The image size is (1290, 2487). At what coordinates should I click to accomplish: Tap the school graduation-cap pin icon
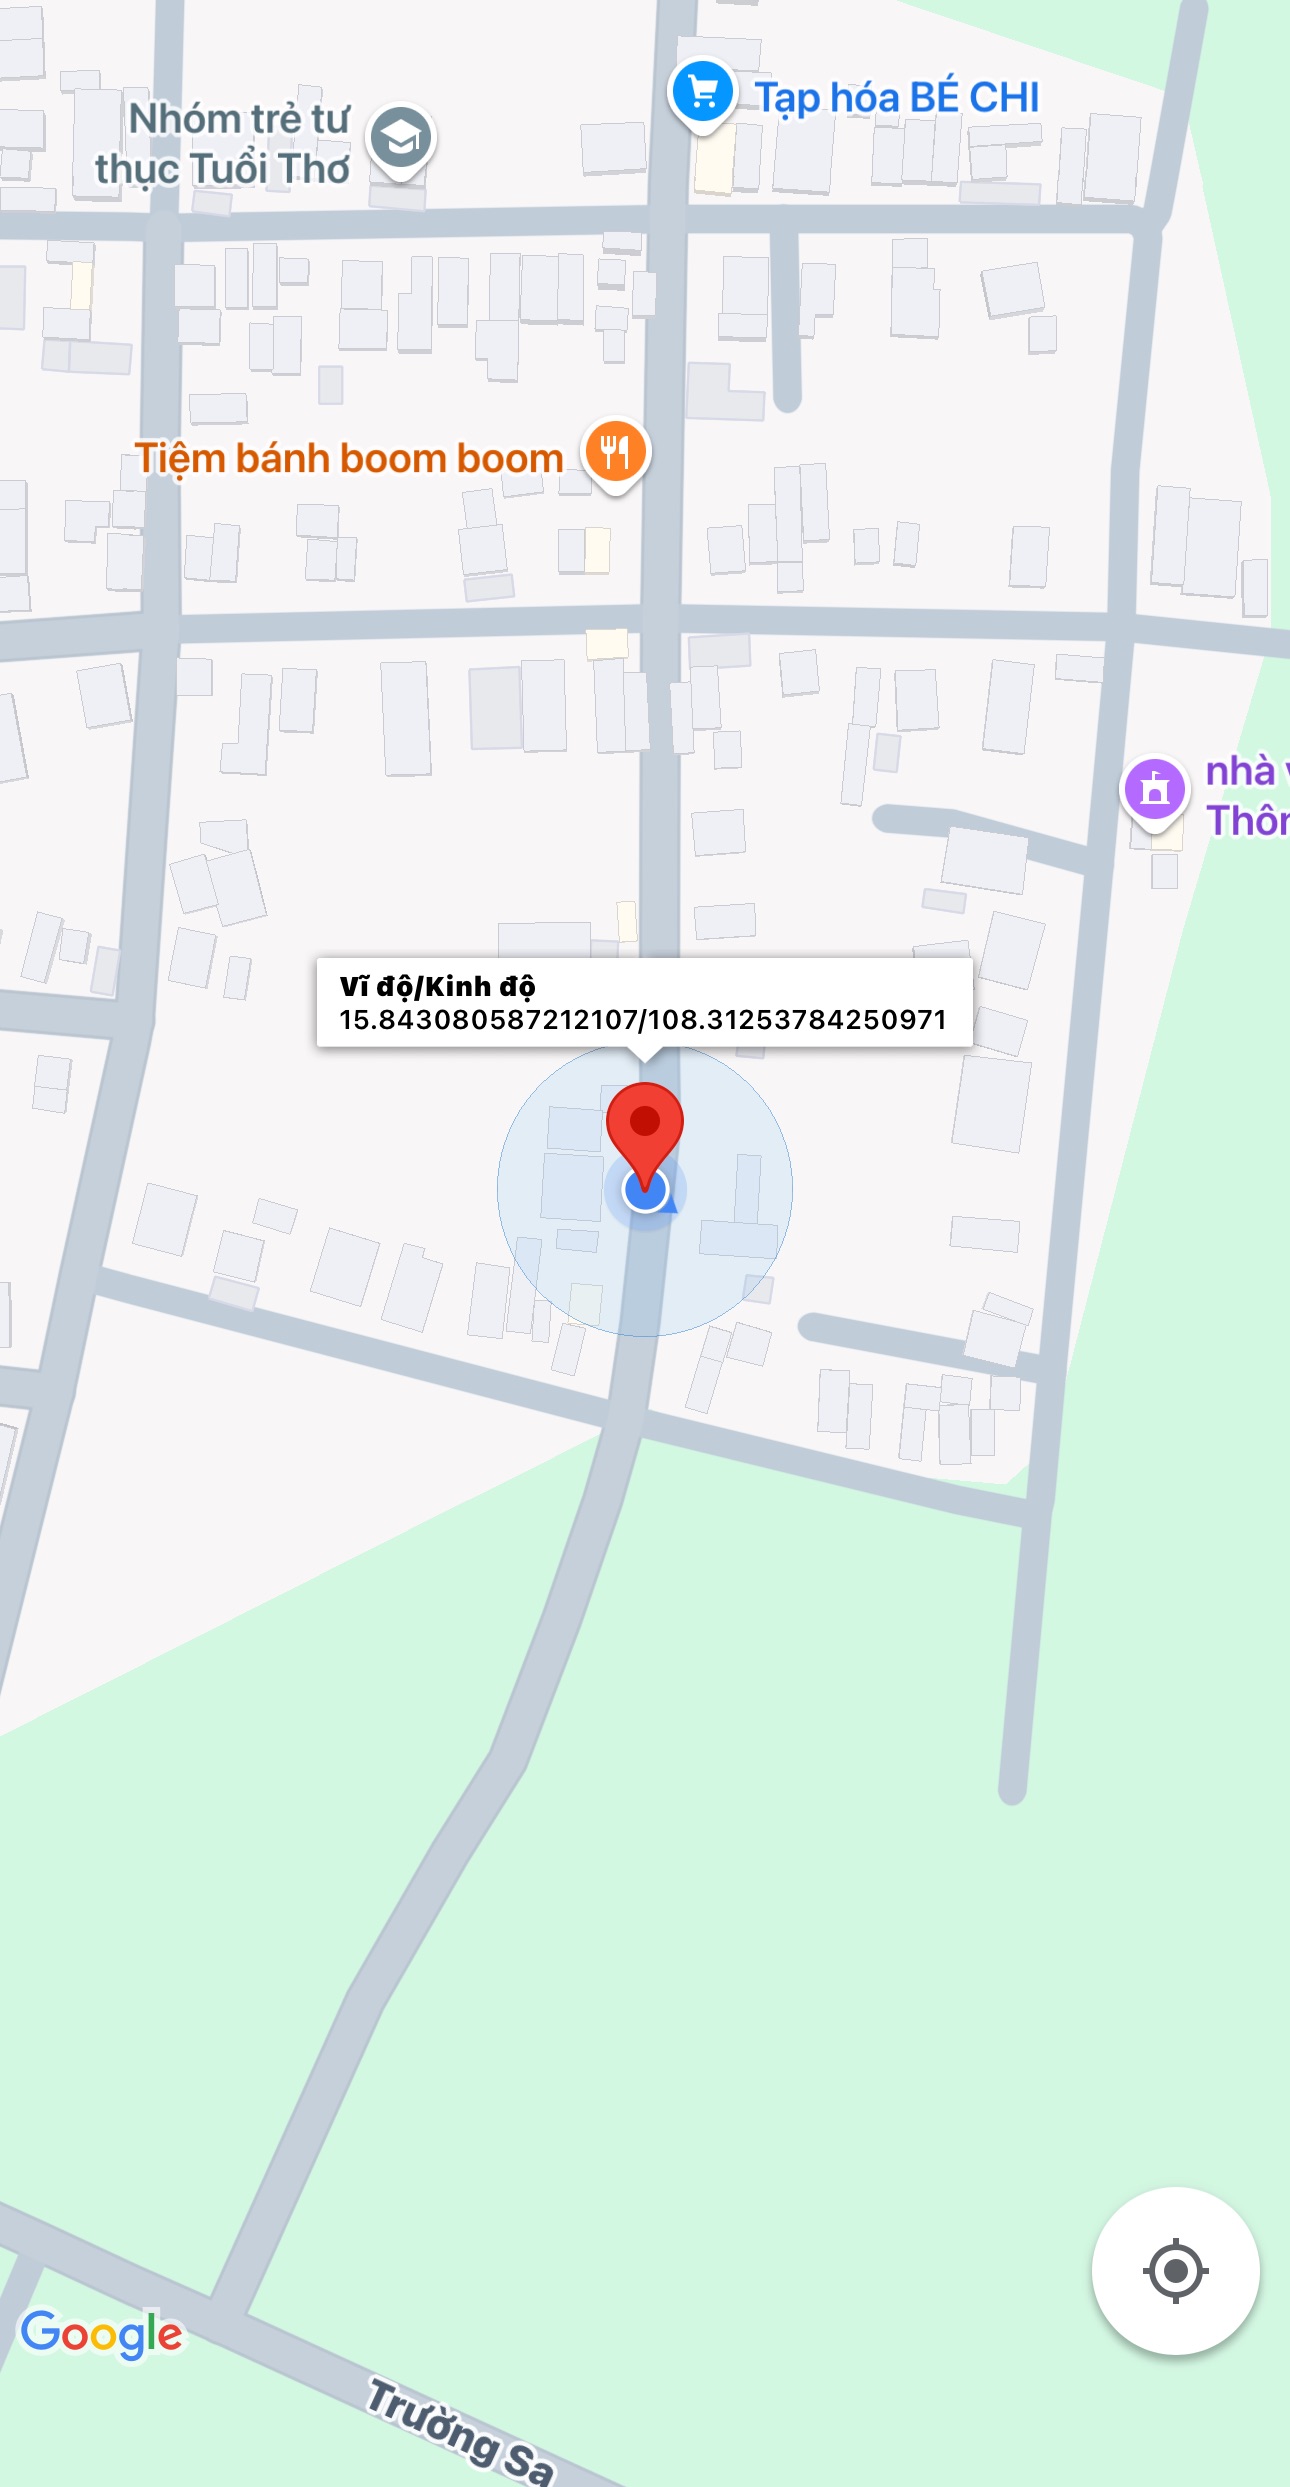pyautogui.click(x=401, y=141)
